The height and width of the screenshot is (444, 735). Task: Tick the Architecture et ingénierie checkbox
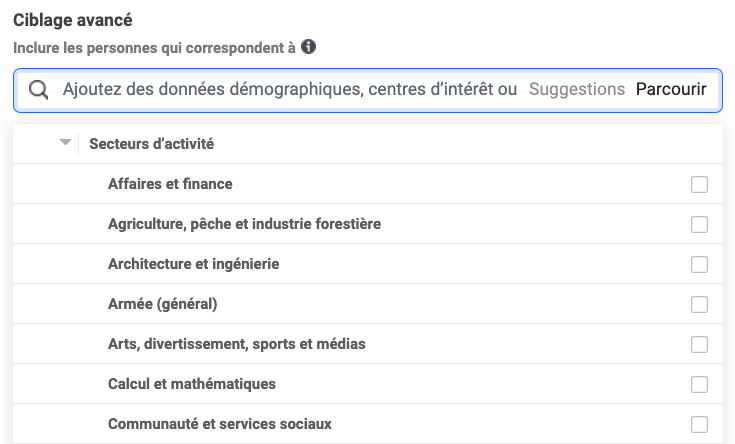click(x=699, y=265)
